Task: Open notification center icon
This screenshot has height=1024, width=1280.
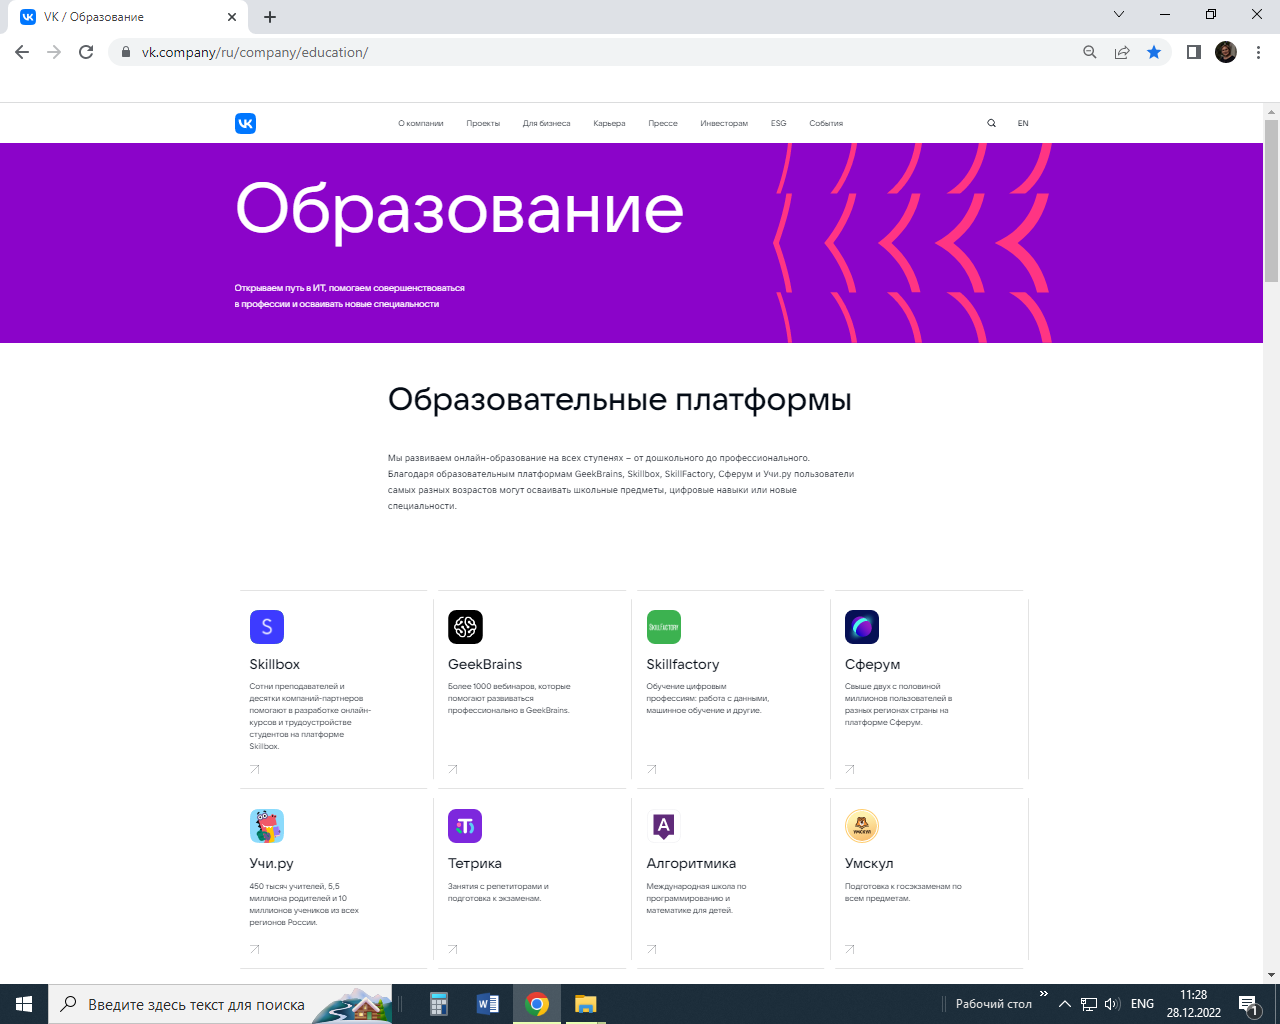Action: (x=1249, y=1004)
